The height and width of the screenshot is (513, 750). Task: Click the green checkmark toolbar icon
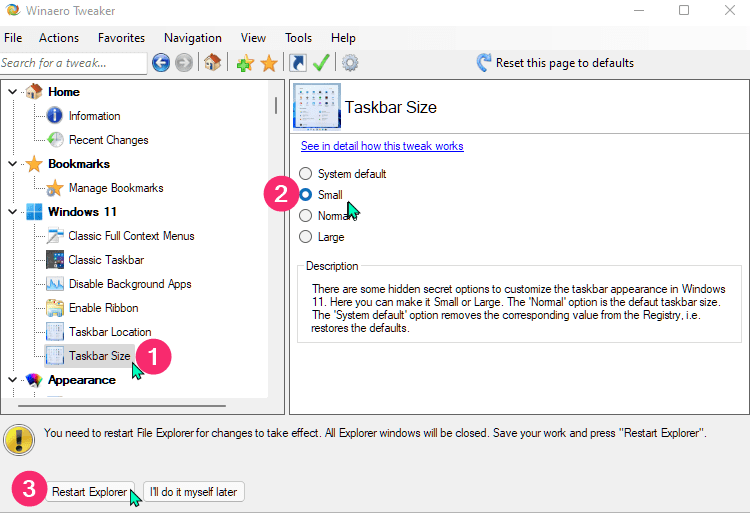pos(321,63)
